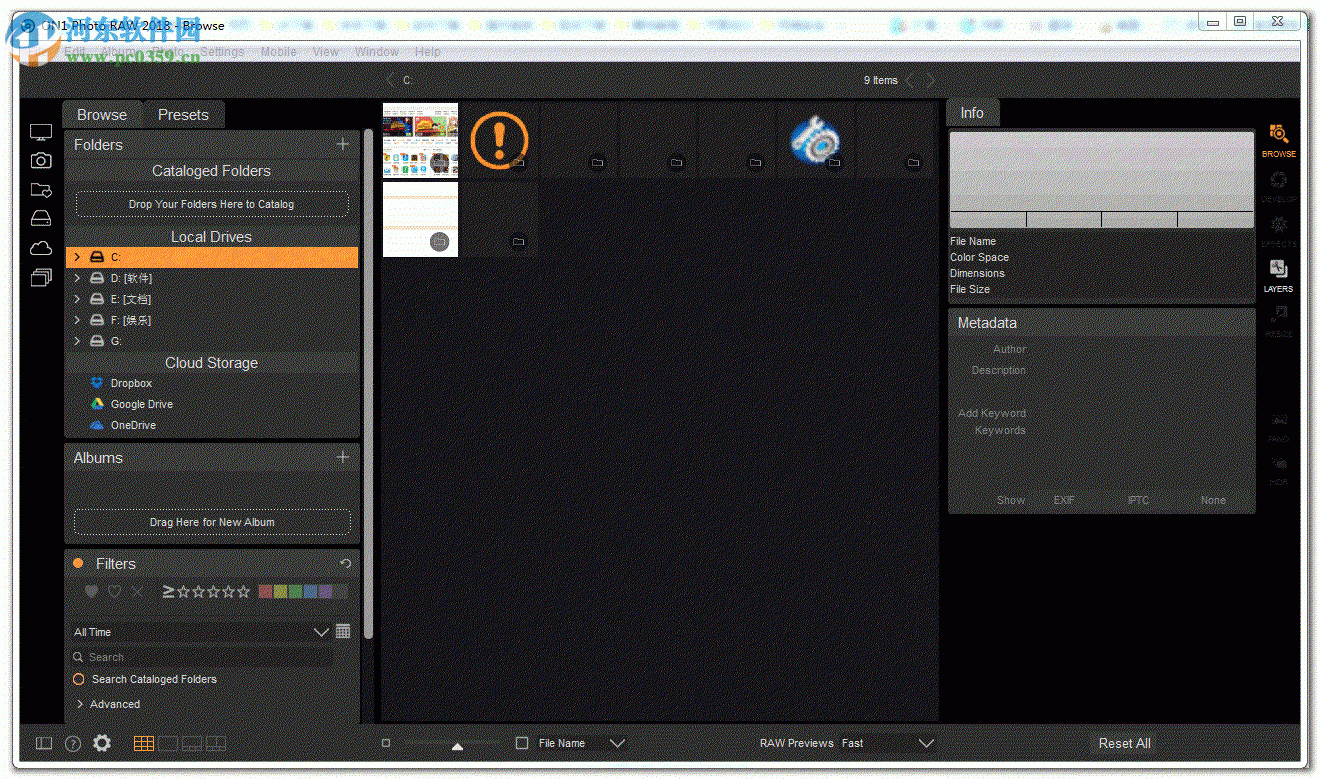
Task: Add a new album with plus icon
Action: click(343, 457)
